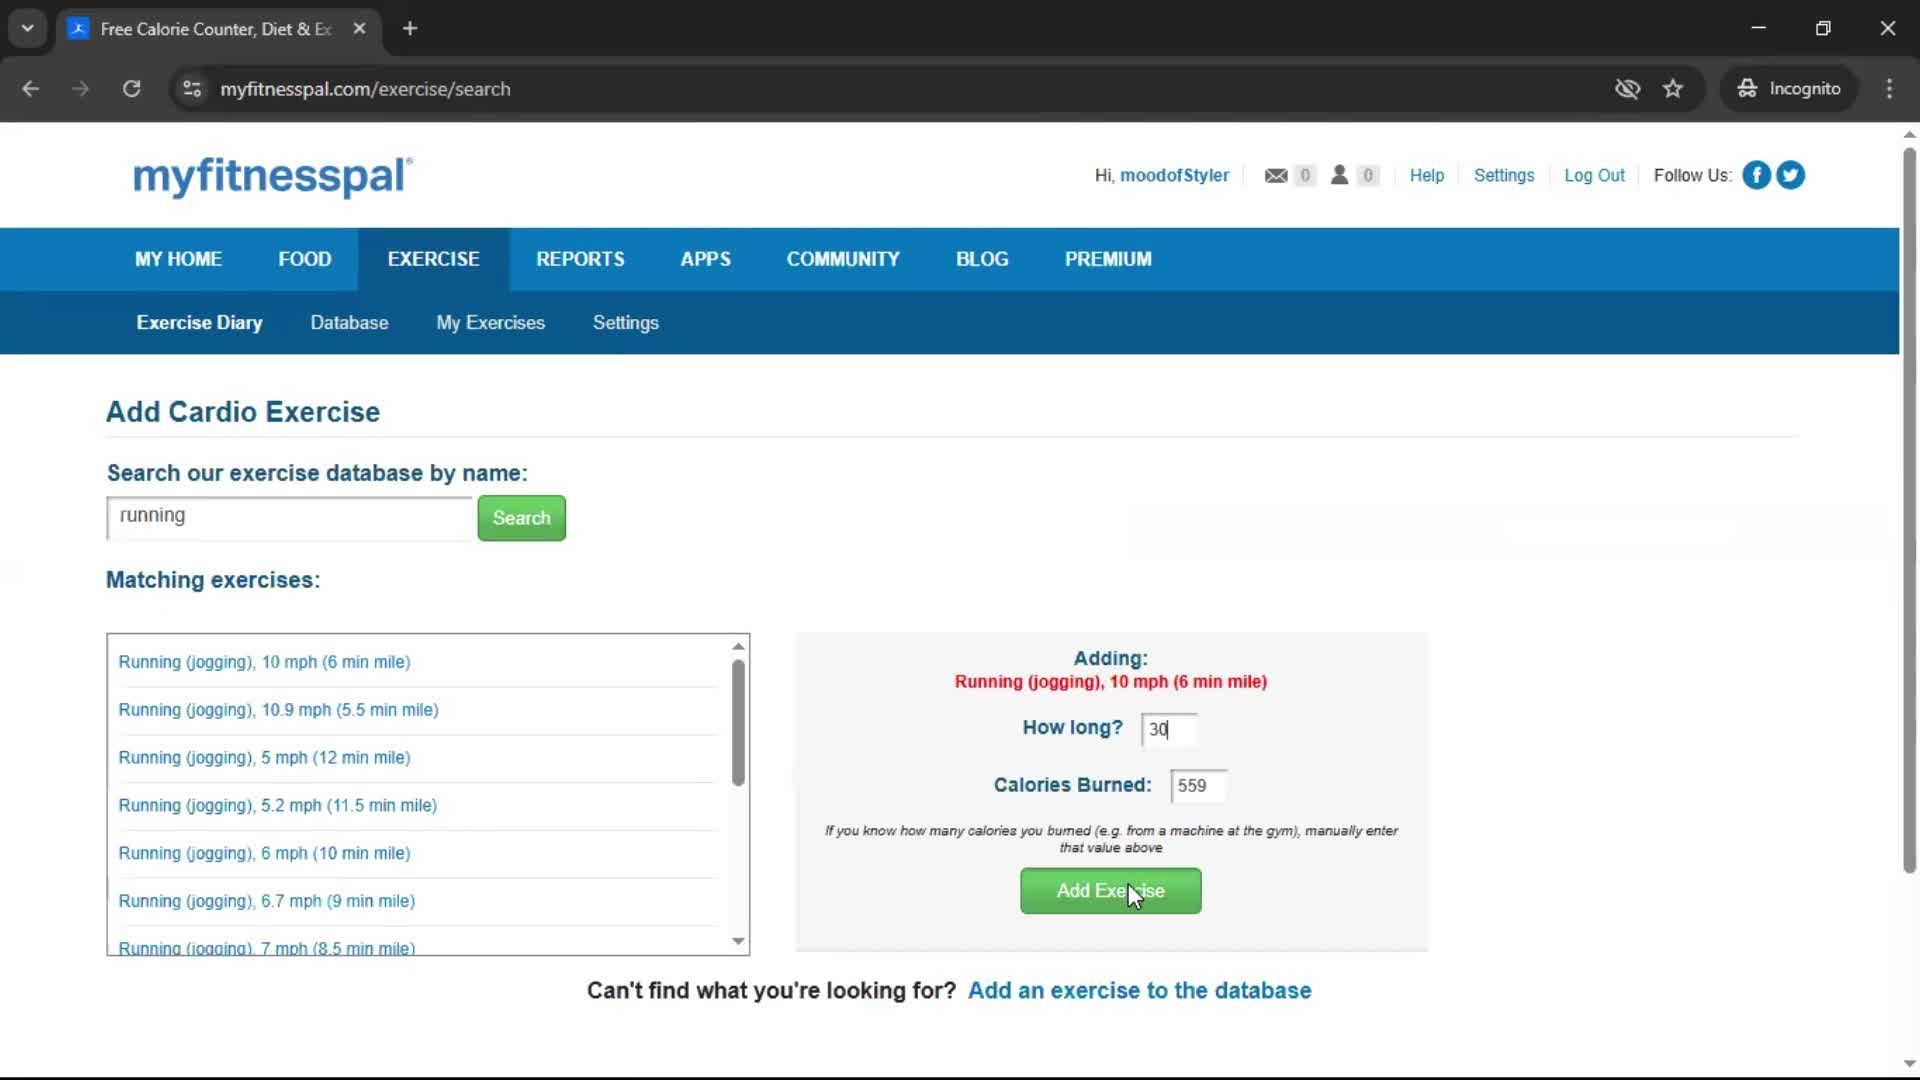1920x1080 pixels.
Task: Select Running (jogging), 10.9 mph (5.5 min mile)
Action: click(x=278, y=710)
